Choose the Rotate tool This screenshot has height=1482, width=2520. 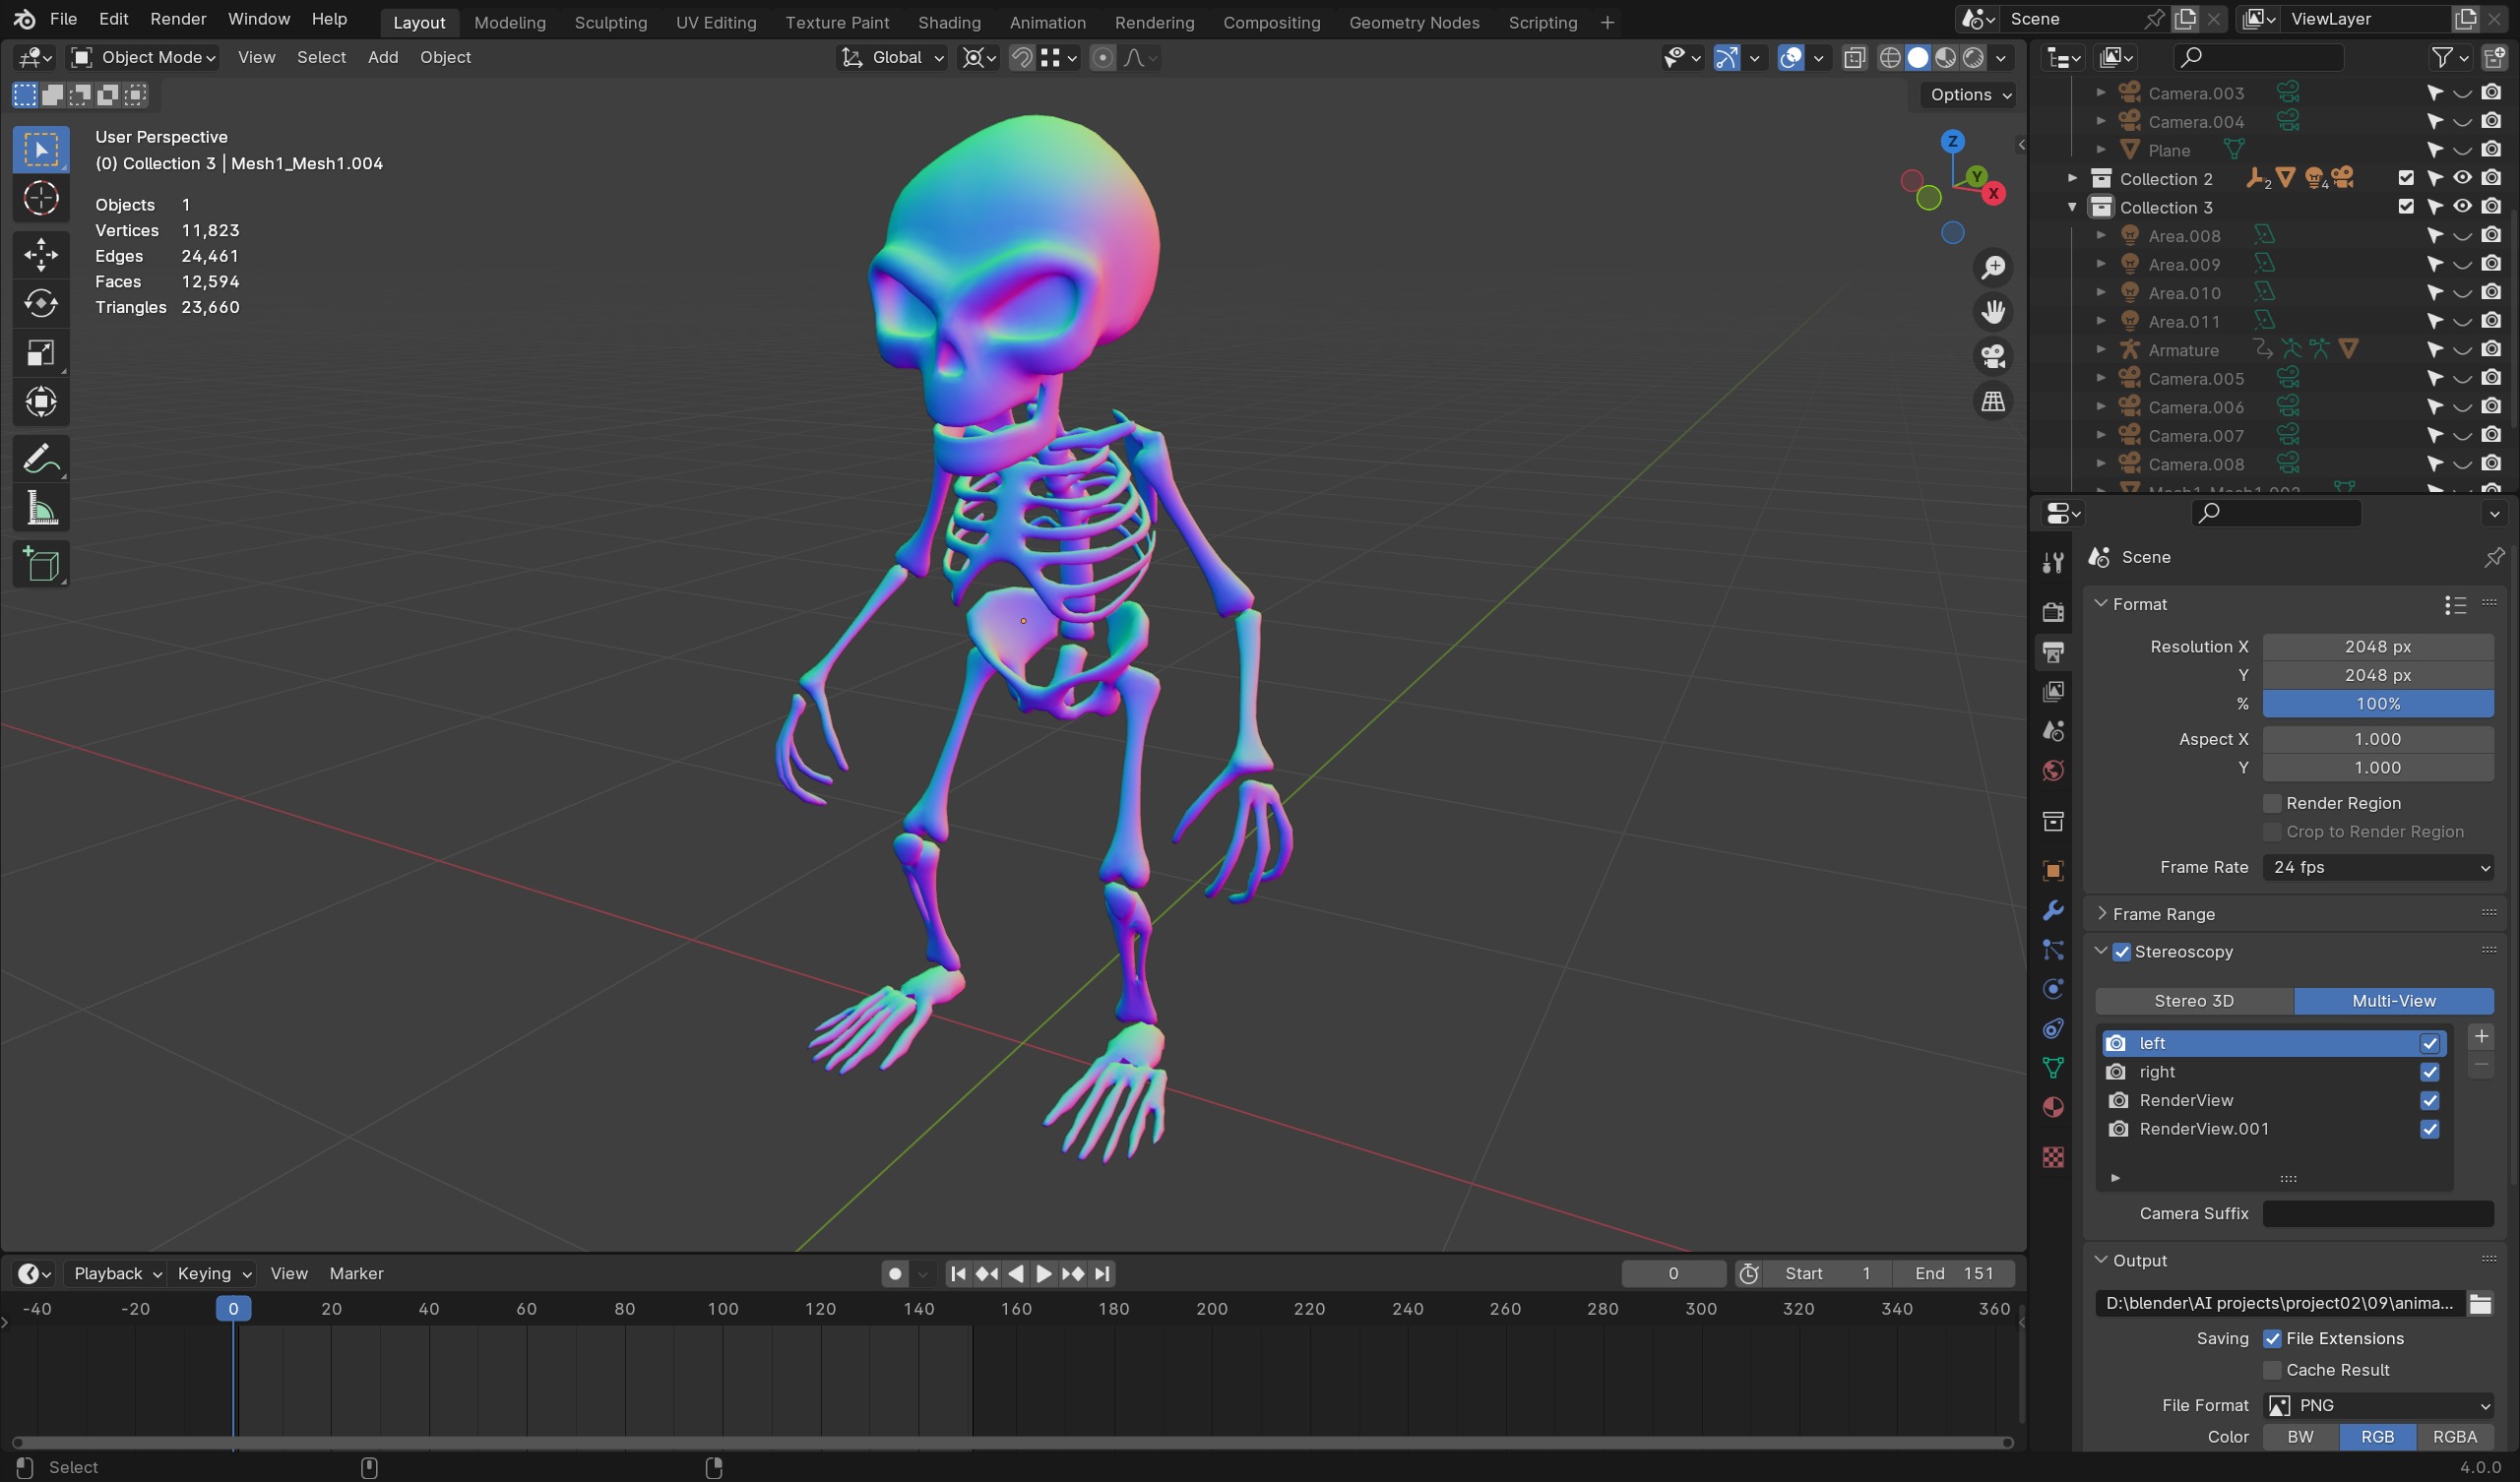[x=41, y=303]
